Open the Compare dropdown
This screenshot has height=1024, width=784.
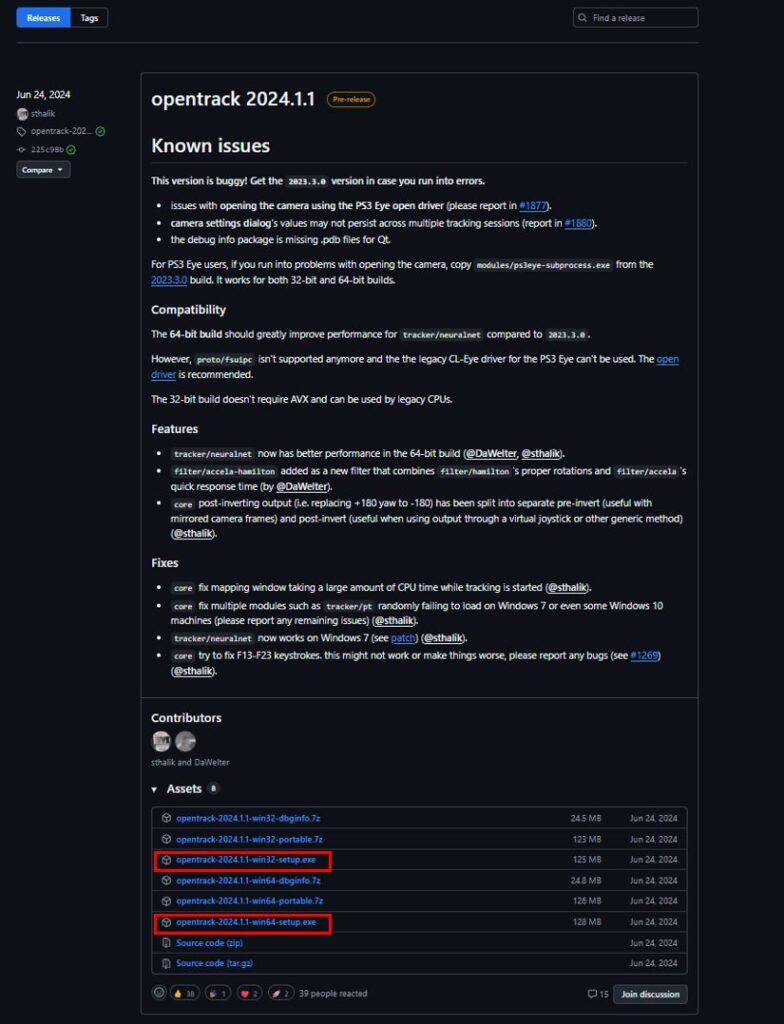43,170
